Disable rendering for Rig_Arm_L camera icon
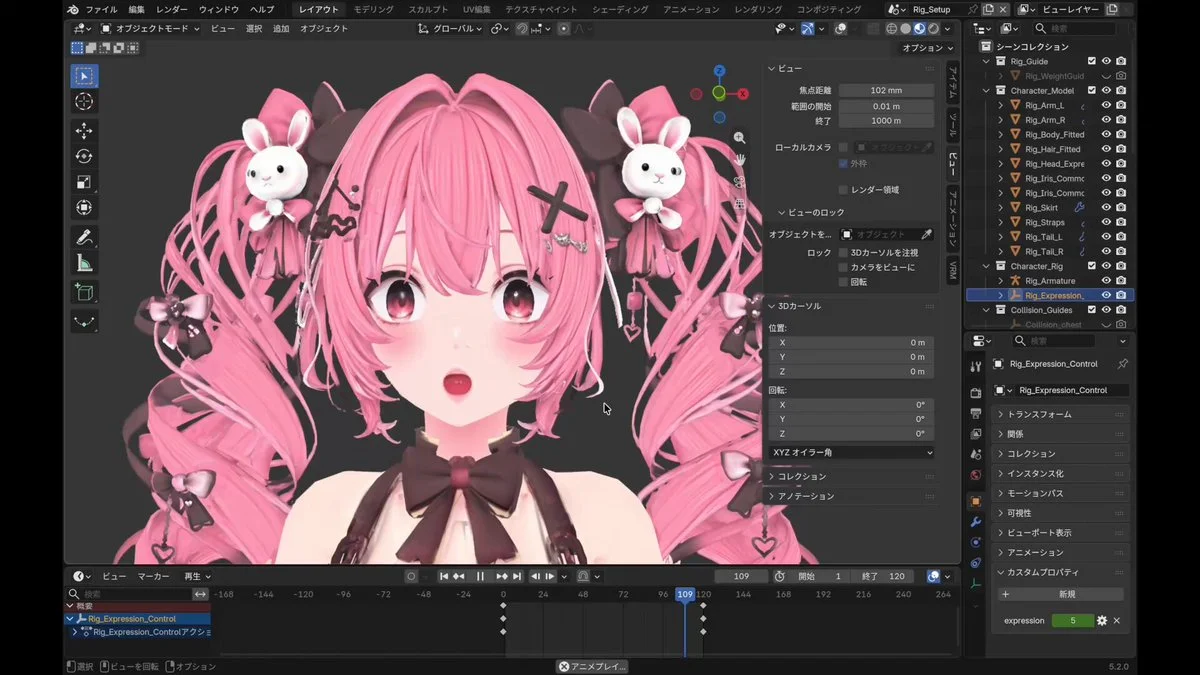Image resolution: width=1200 pixels, height=675 pixels. click(1121, 105)
